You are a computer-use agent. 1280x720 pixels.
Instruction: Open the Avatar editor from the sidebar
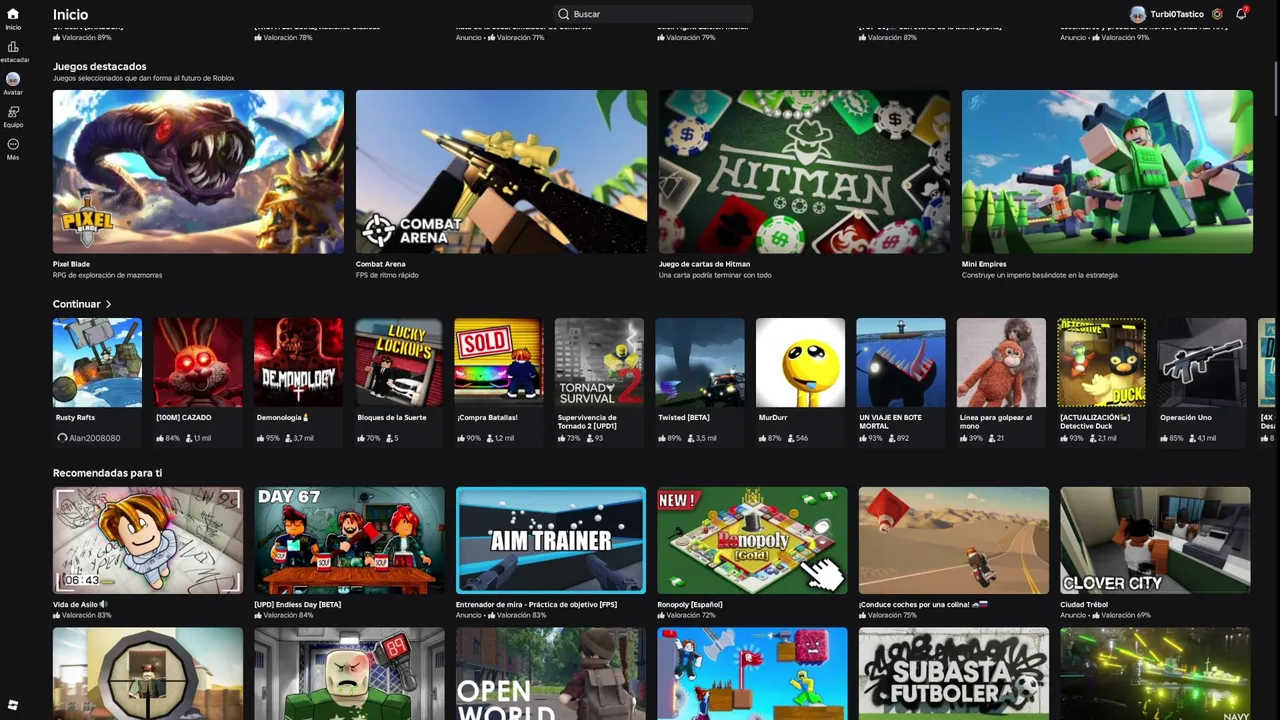[x=13, y=84]
